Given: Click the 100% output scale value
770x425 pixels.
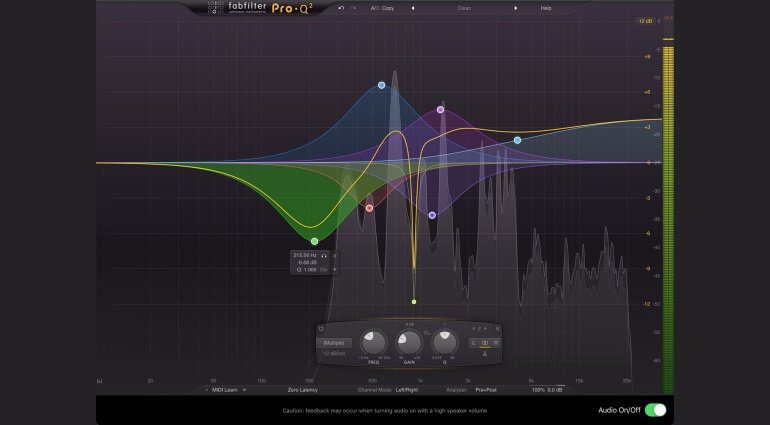Looking at the screenshot, I should (x=538, y=390).
